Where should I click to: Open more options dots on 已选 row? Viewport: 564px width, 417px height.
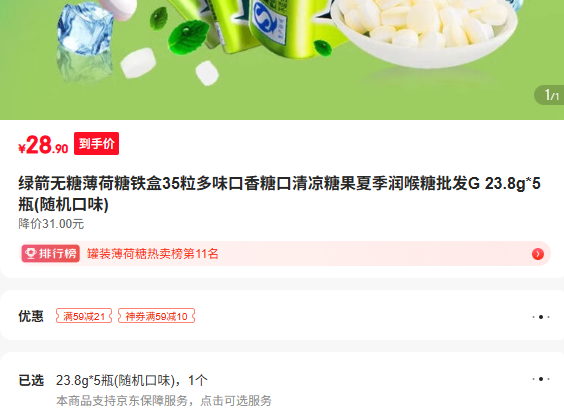541,379
